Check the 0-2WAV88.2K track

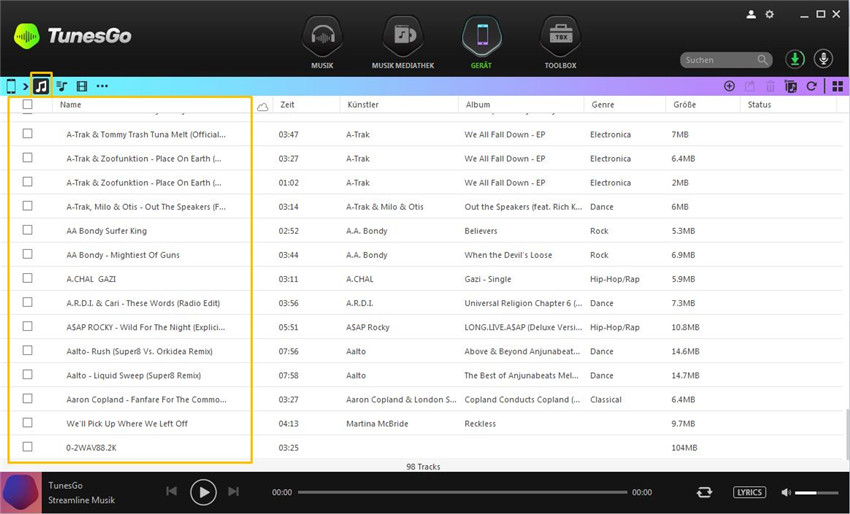pos(28,447)
